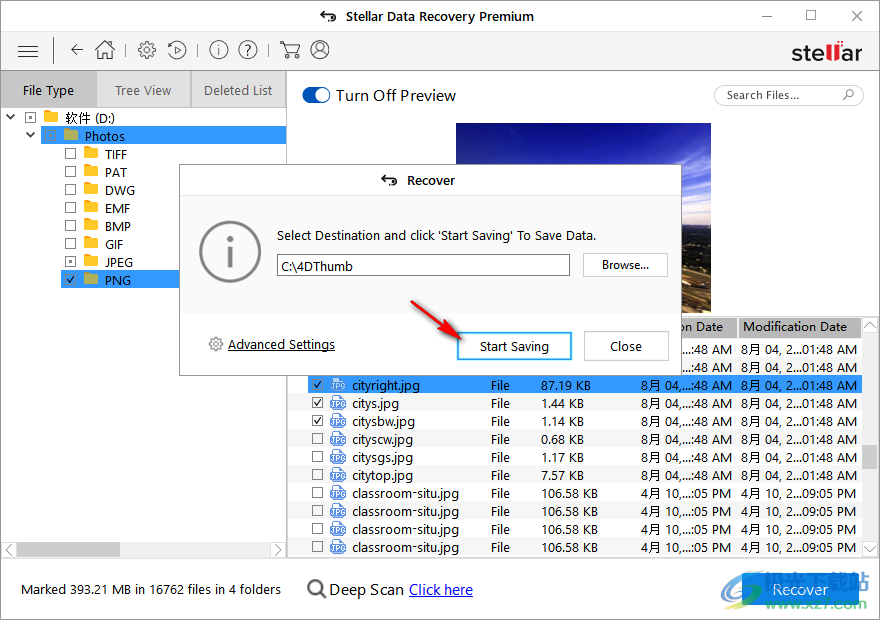The width and height of the screenshot is (880, 620).
Task: Uncheck the cityright.jpg checkbox
Action: point(318,384)
